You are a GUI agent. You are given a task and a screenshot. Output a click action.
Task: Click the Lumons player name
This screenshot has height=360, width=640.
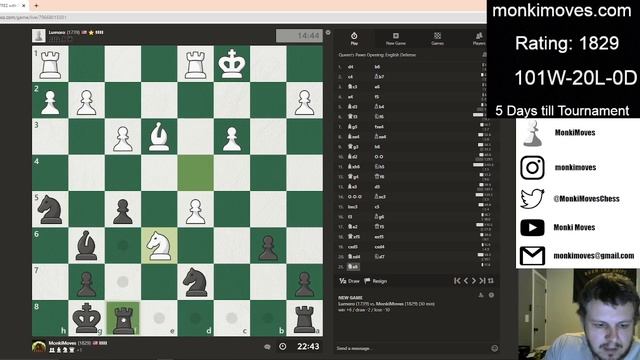click(57, 32)
